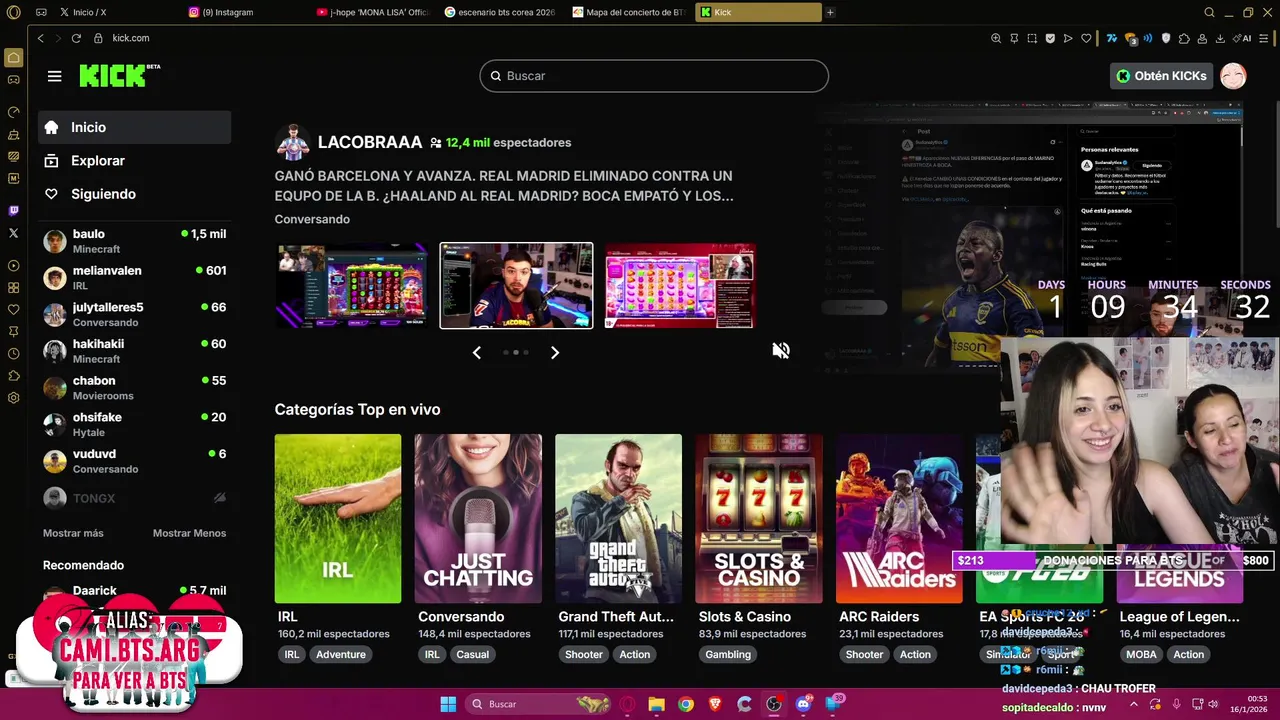Open the Grand Theft Auto category card
Viewport: 1280px width, 720px height.
click(x=618, y=518)
